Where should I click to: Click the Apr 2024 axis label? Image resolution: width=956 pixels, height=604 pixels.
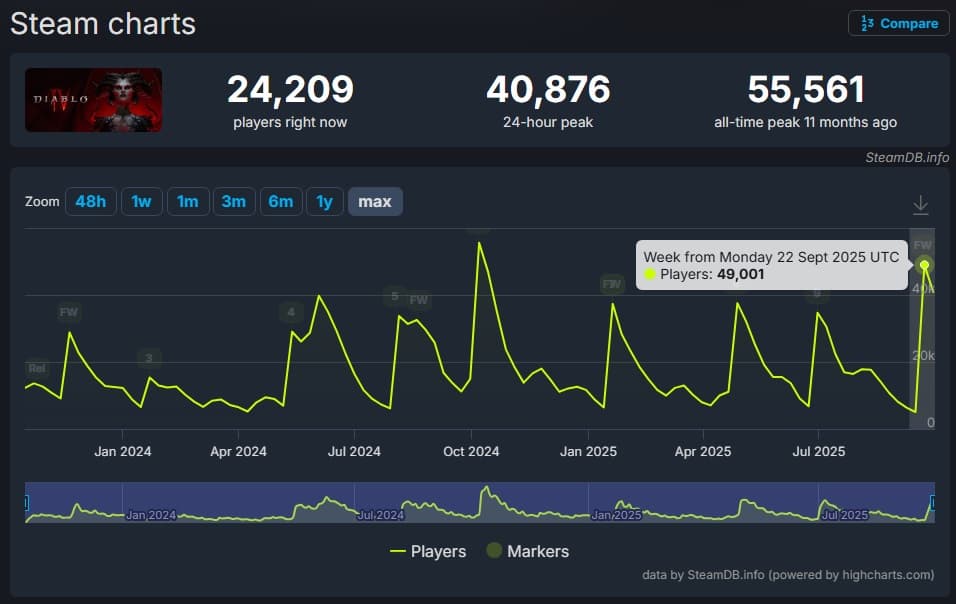point(238,452)
